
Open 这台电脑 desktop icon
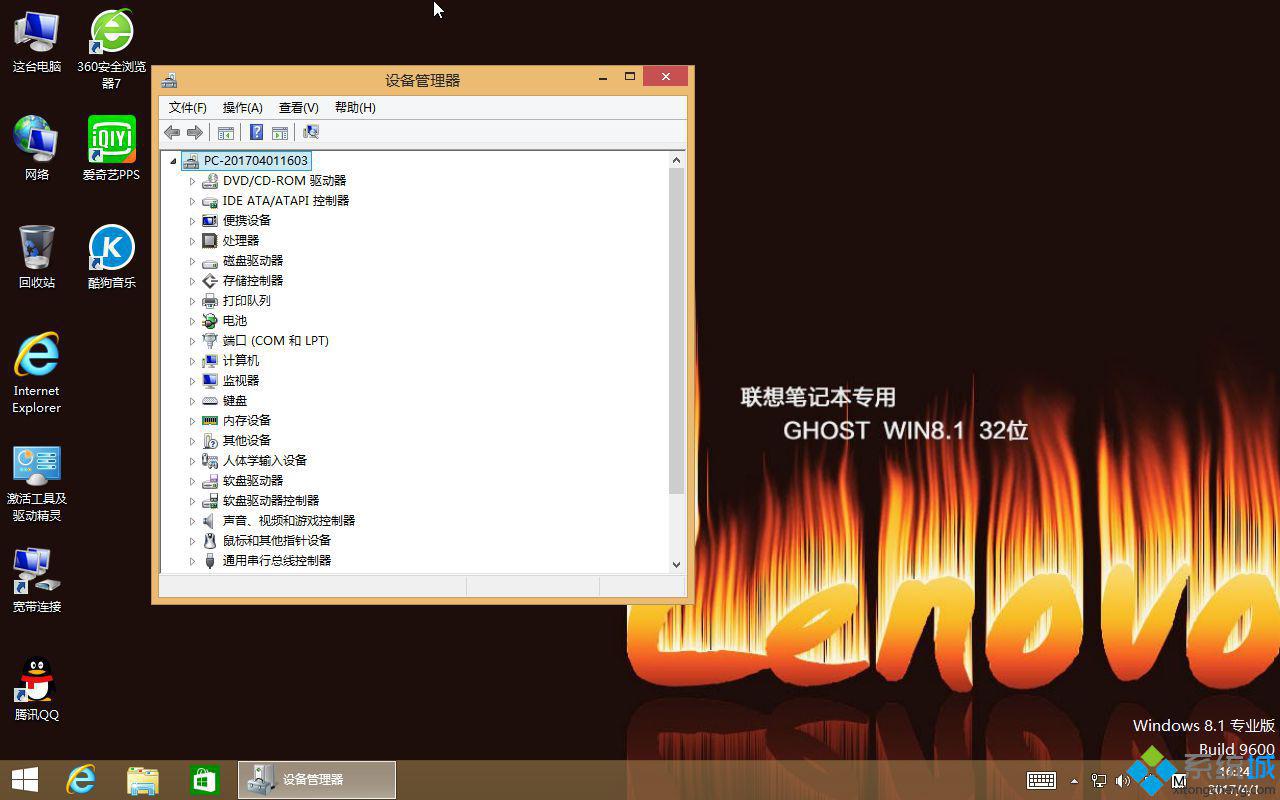point(37,42)
